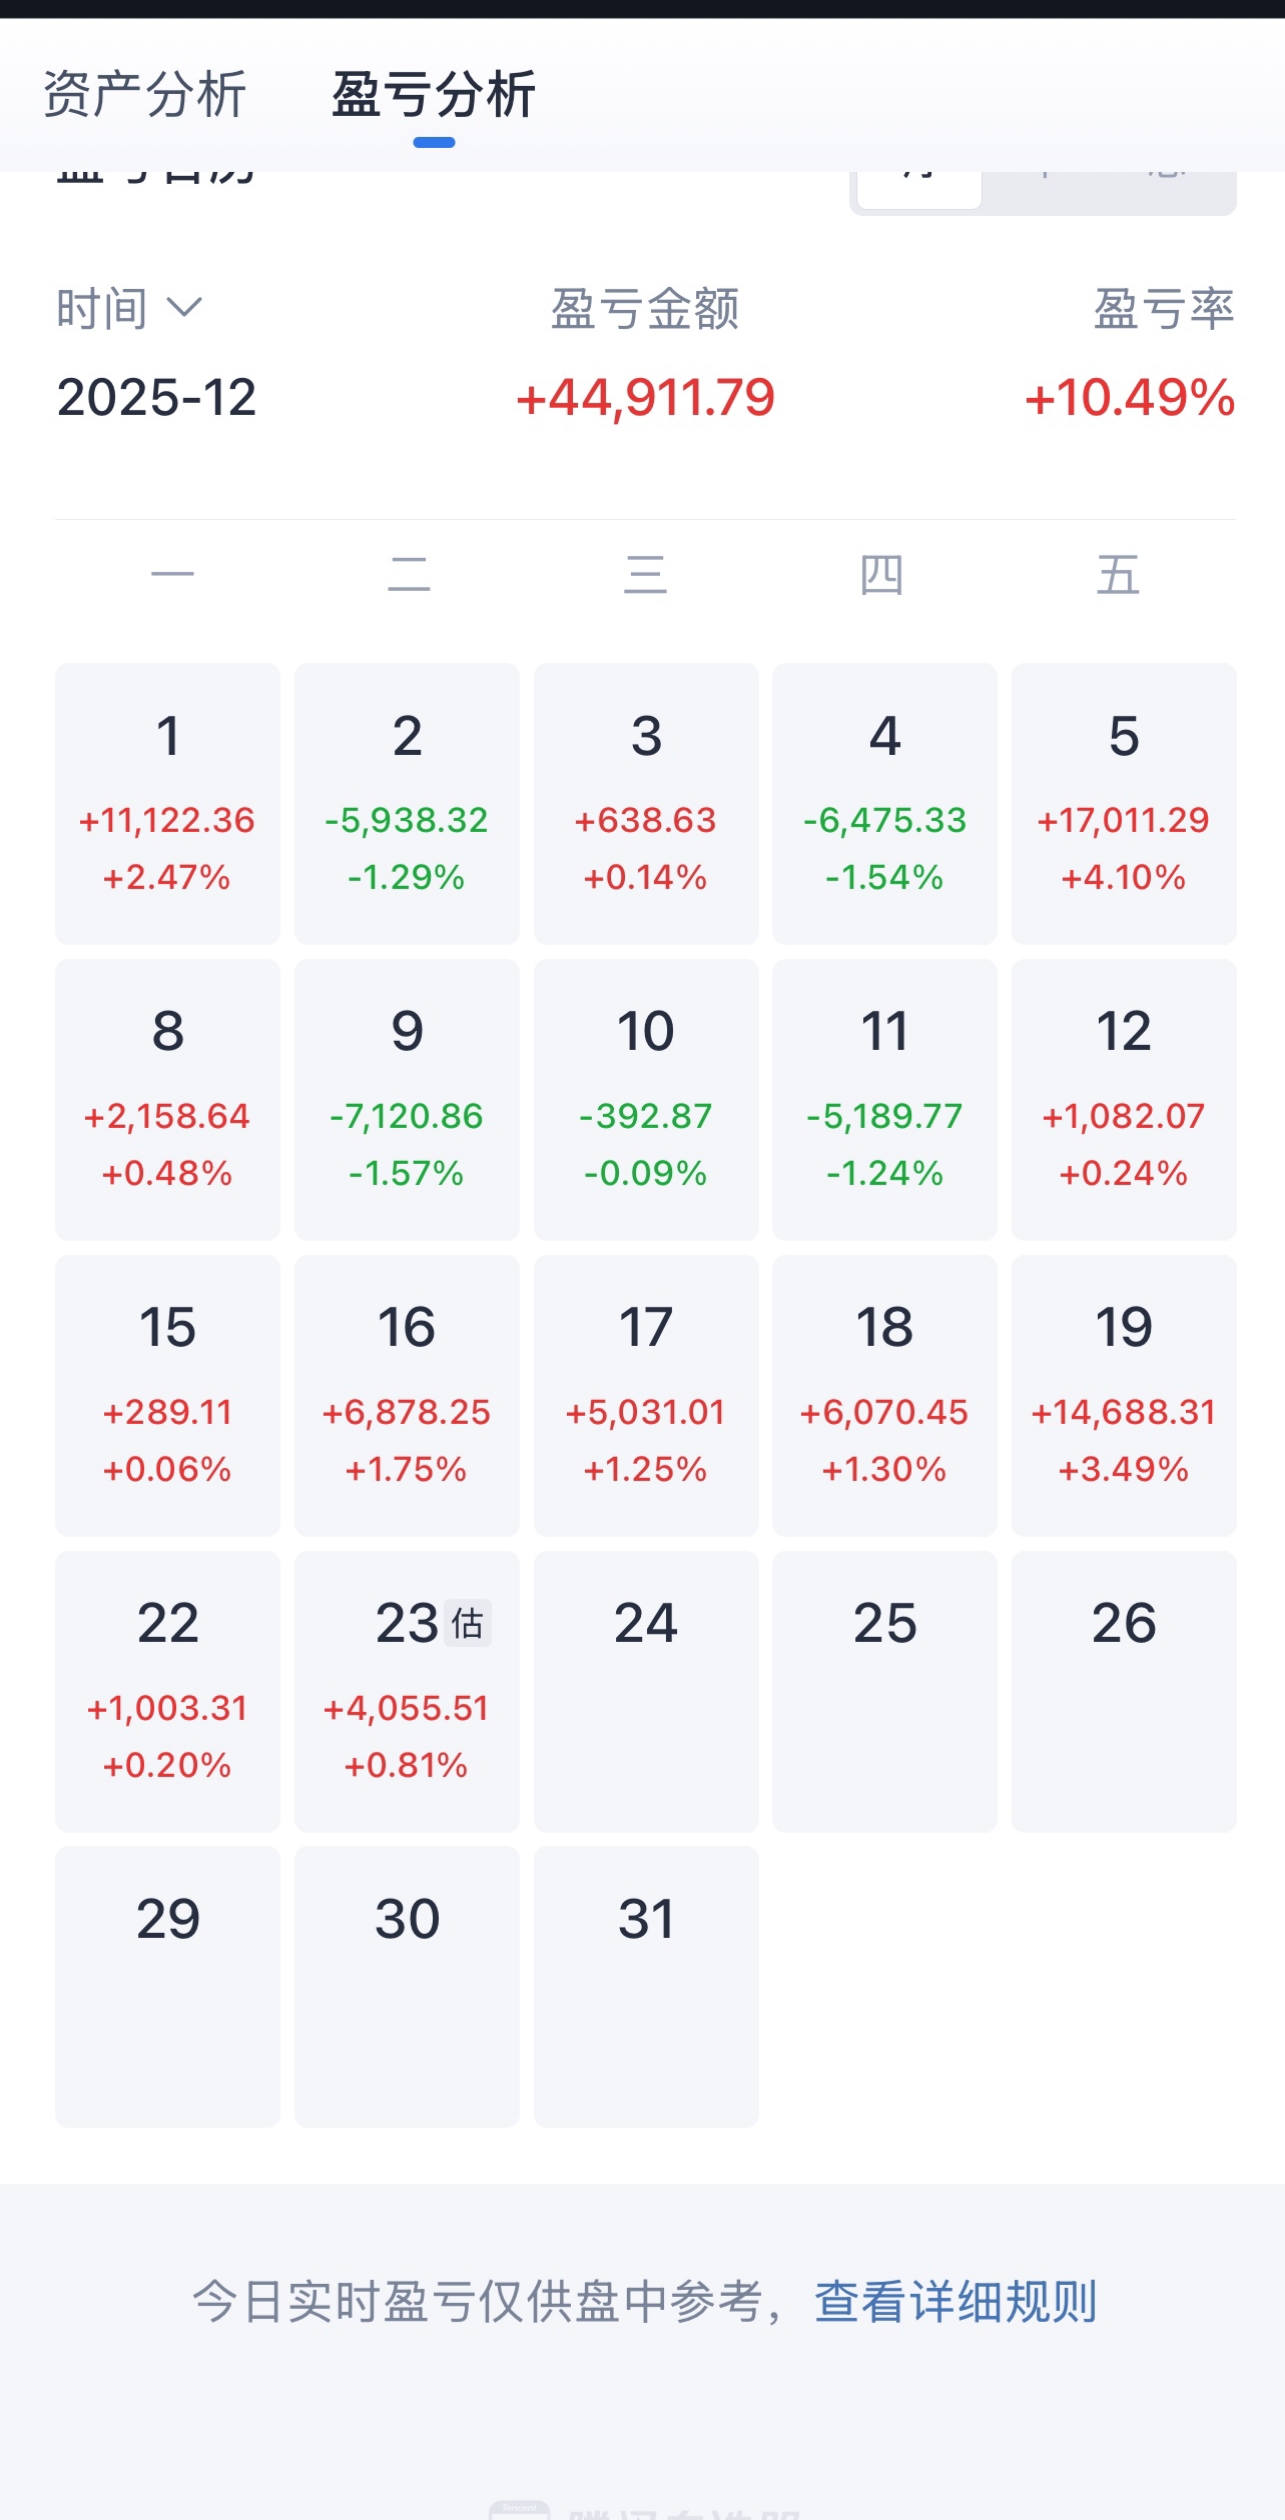The width and height of the screenshot is (1285, 2520).
Task: Open day 16 with +1.75% gain
Action: pos(407,1395)
